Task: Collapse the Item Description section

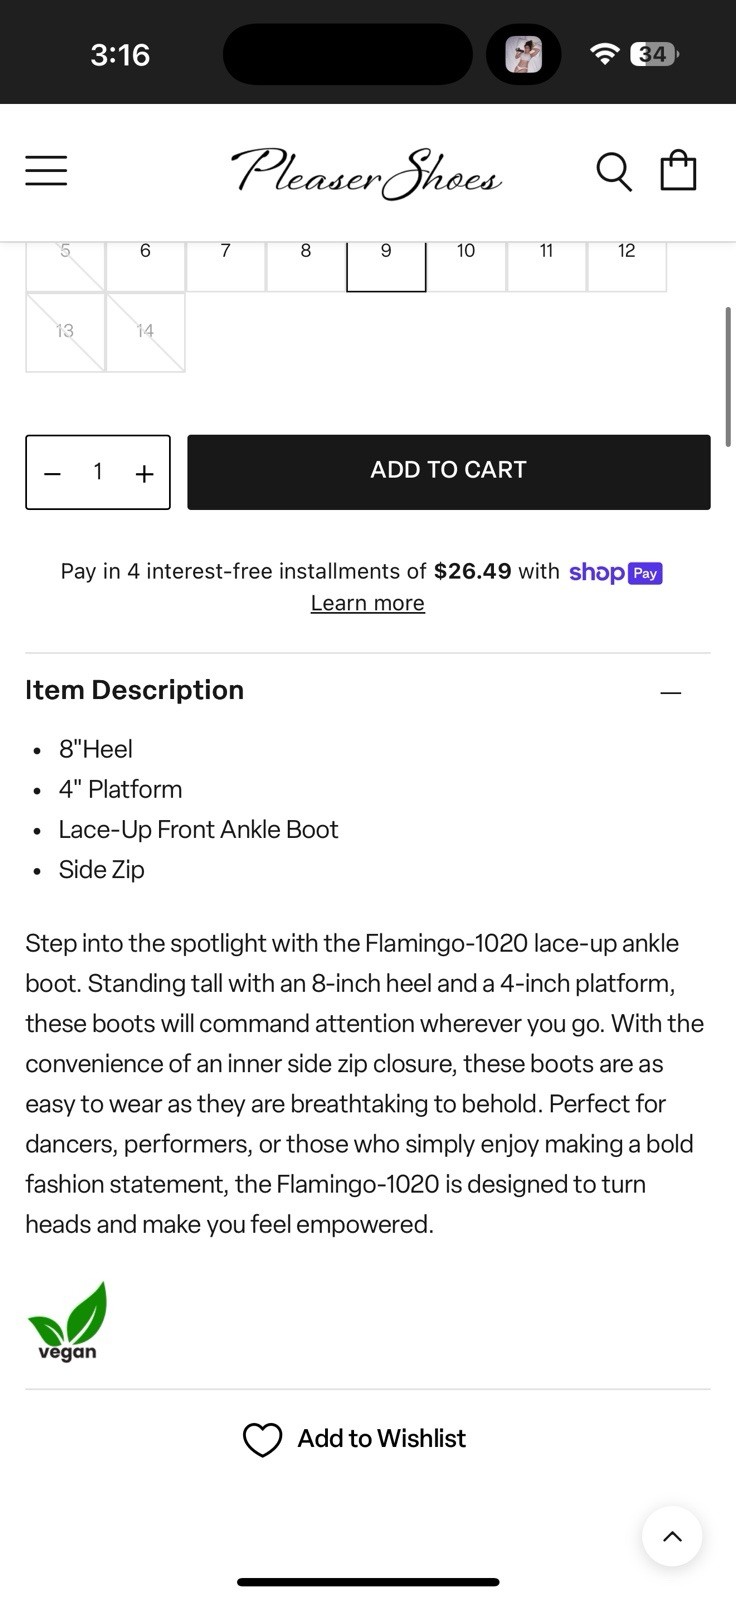Action: [671, 692]
